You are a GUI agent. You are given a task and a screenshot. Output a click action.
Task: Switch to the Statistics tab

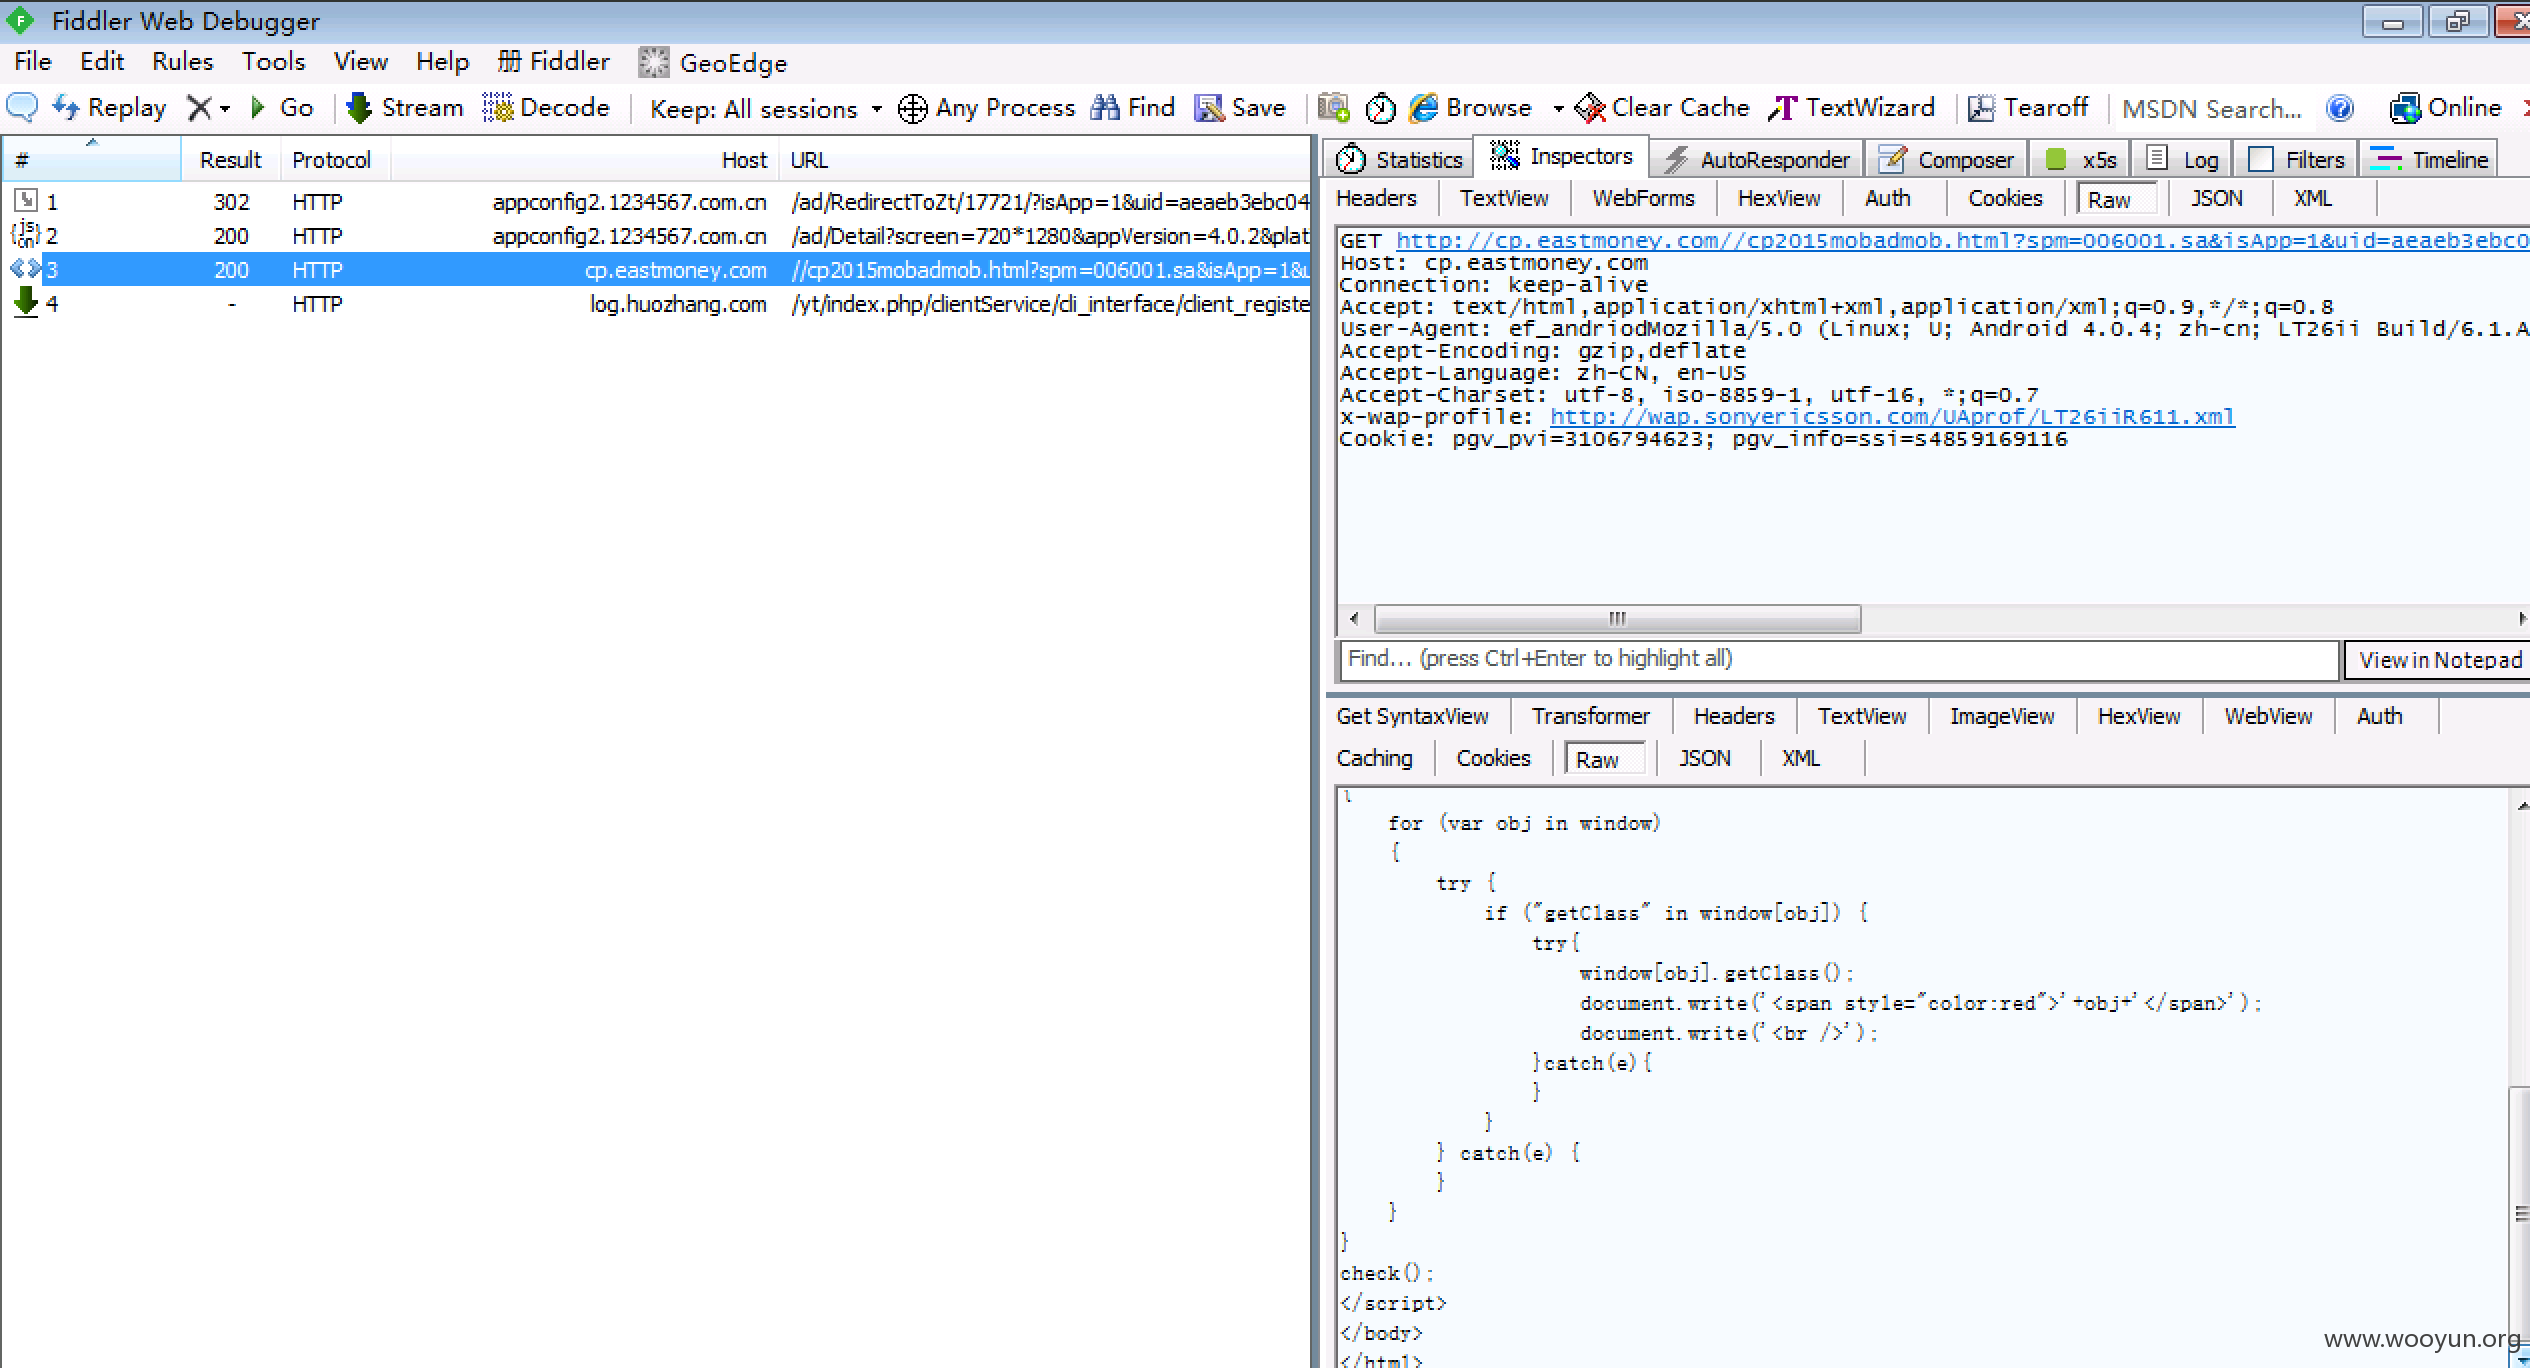coord(1399,159)
